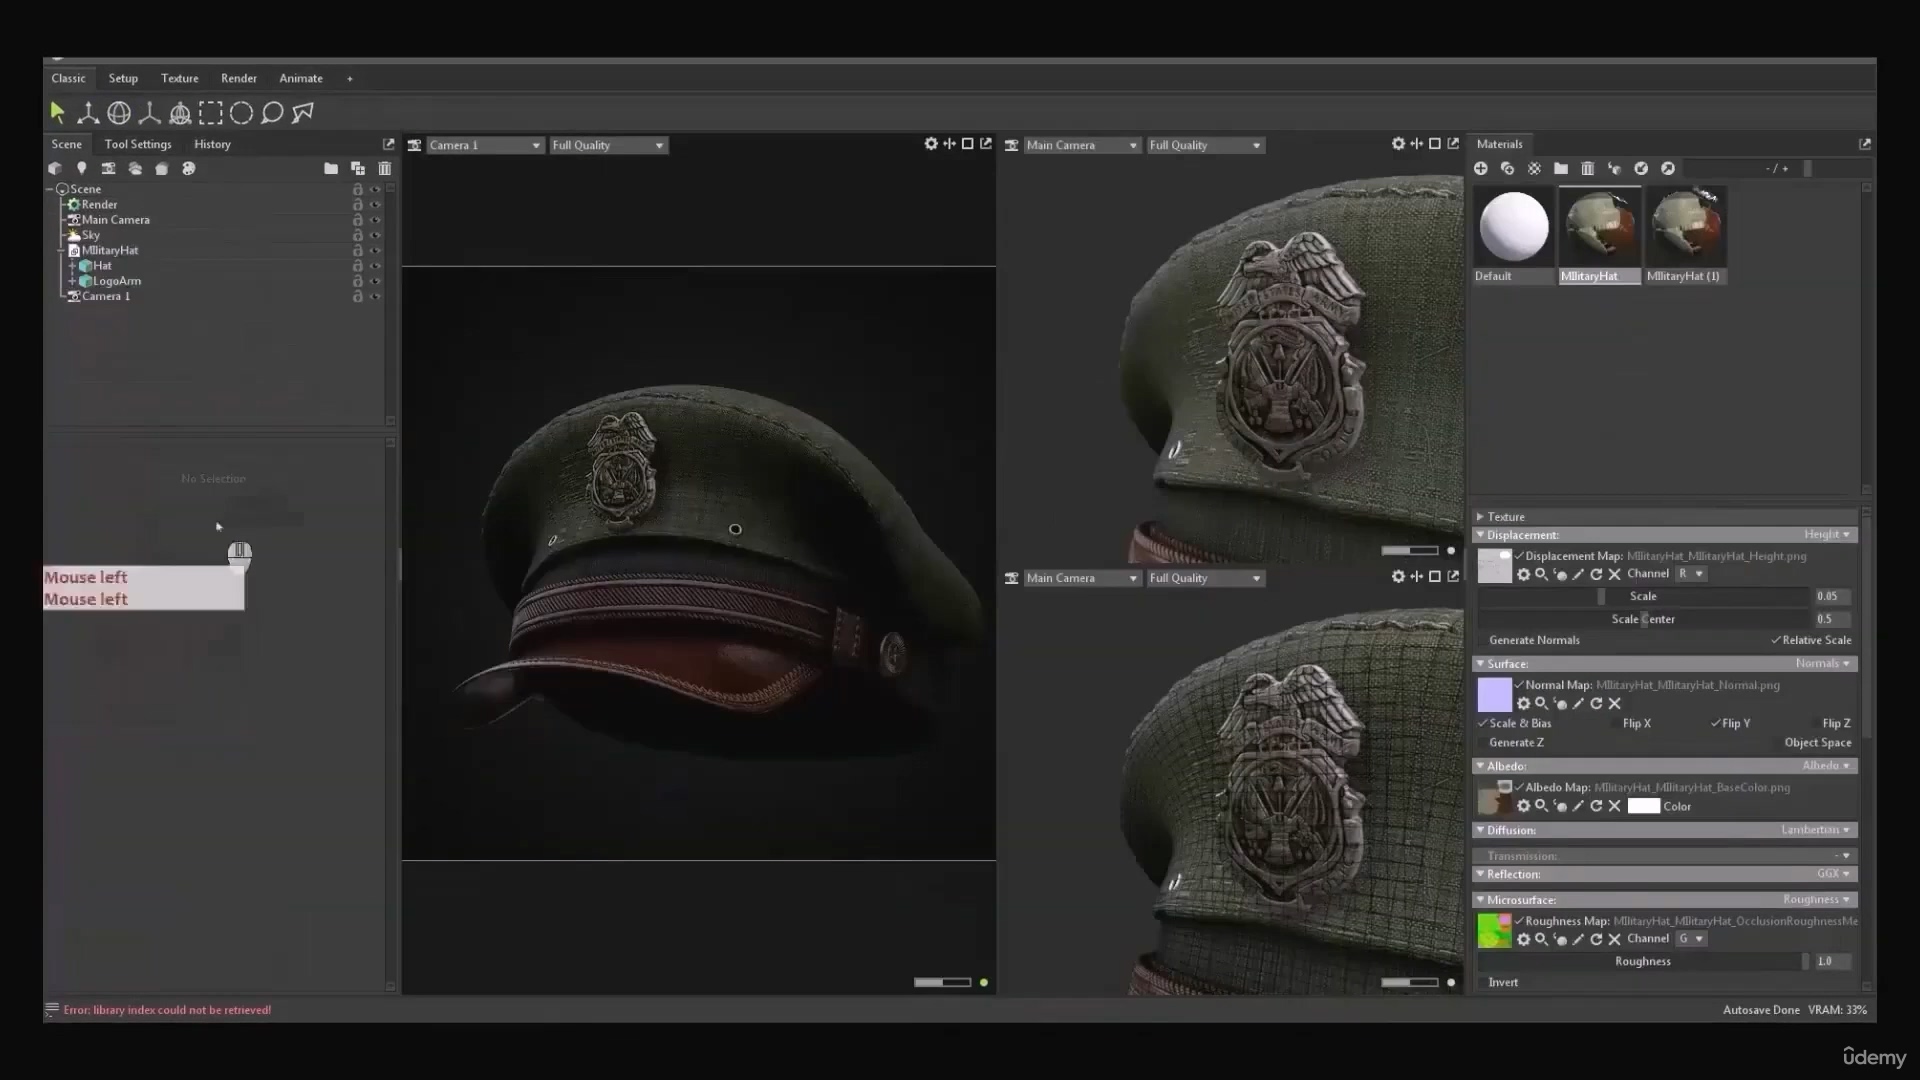Expand the Texture section
This screenshot has height=1080, width=1920.
point(1480,517)
